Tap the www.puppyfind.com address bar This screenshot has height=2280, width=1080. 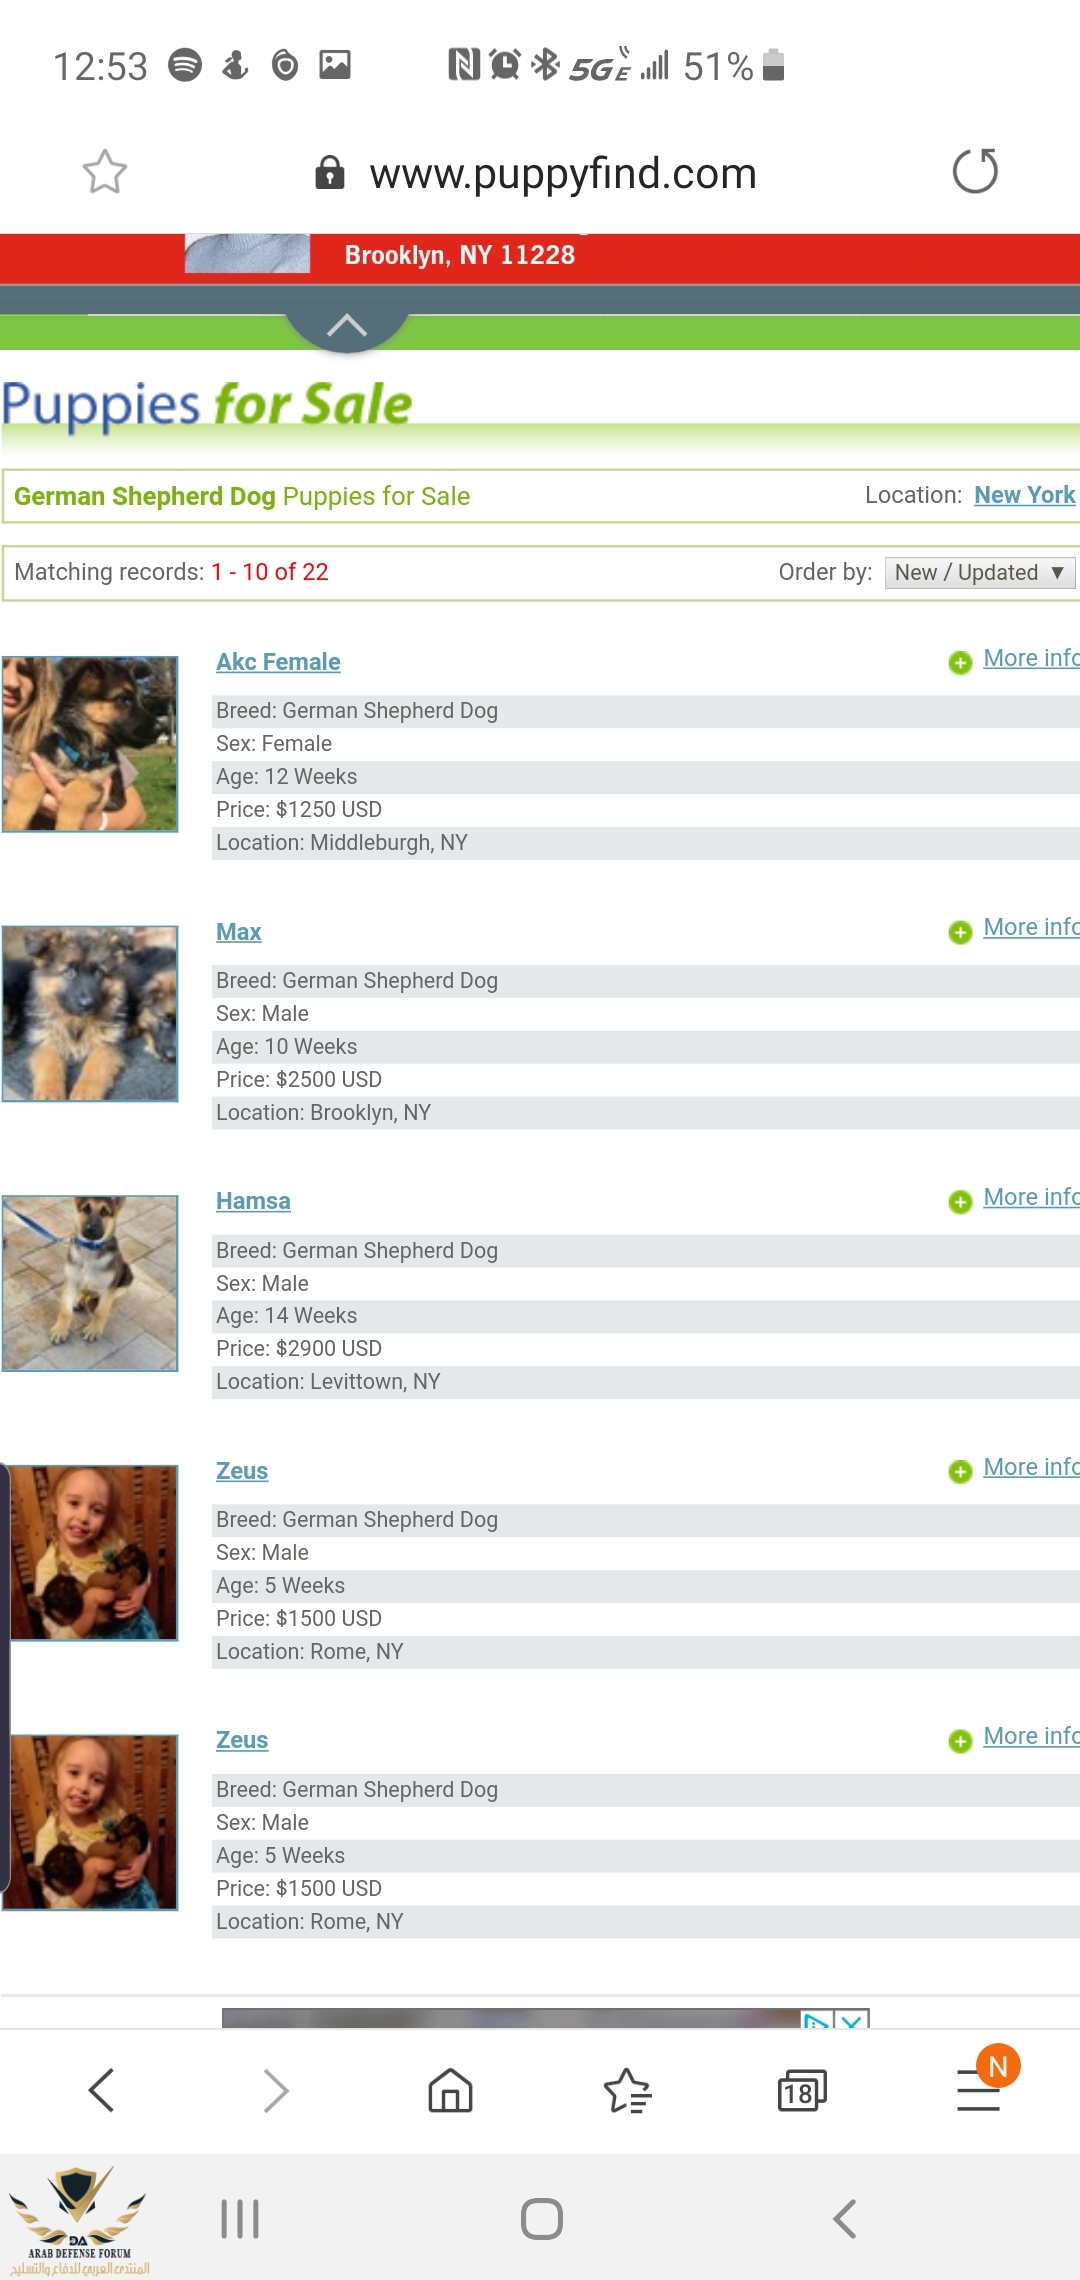click(562, 173)
